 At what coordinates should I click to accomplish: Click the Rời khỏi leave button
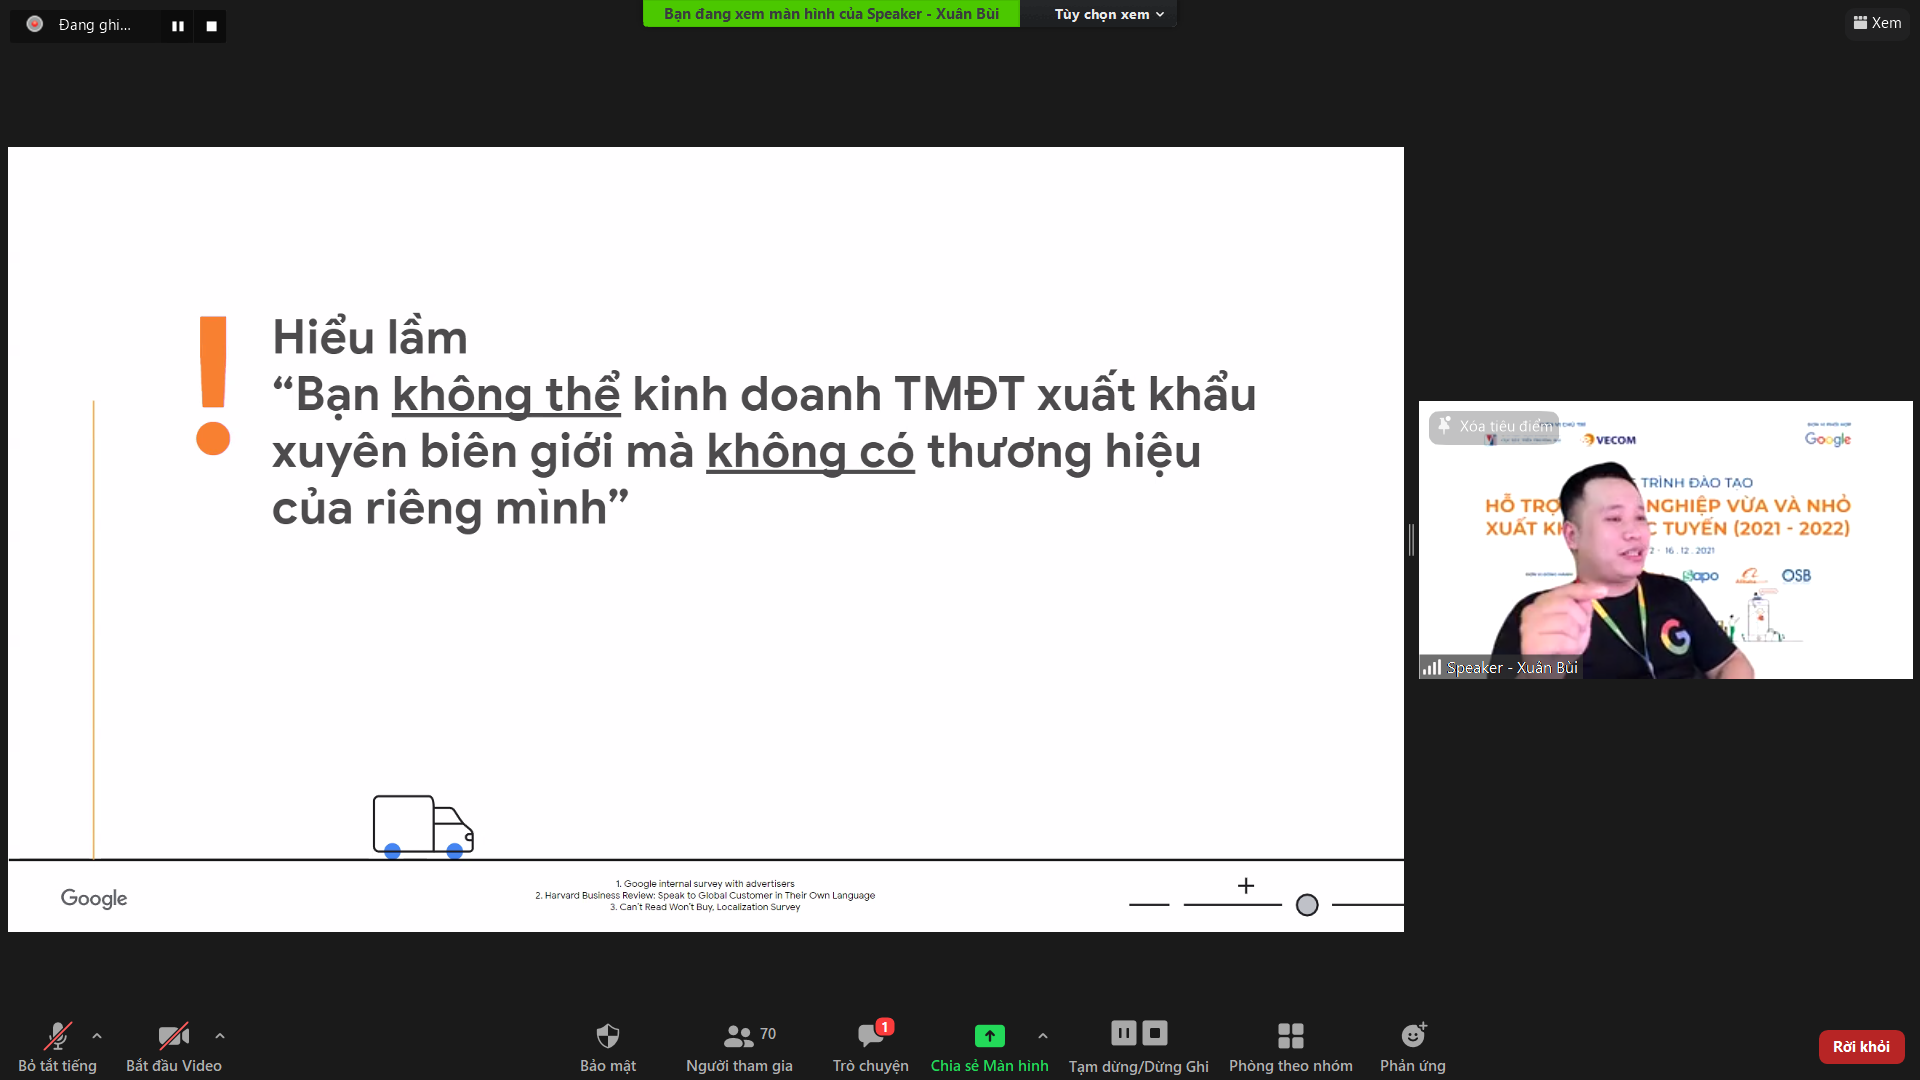1861,1046
